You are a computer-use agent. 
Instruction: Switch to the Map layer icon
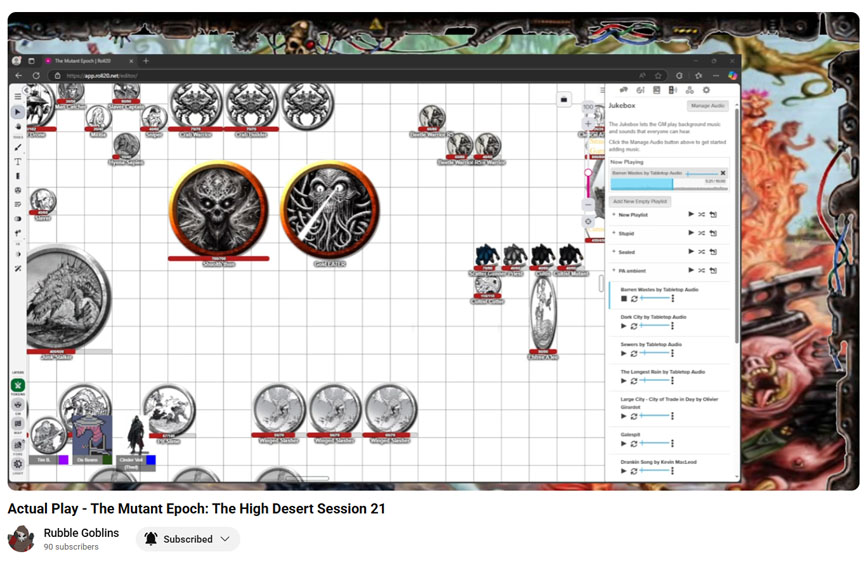tap(18, 424)
